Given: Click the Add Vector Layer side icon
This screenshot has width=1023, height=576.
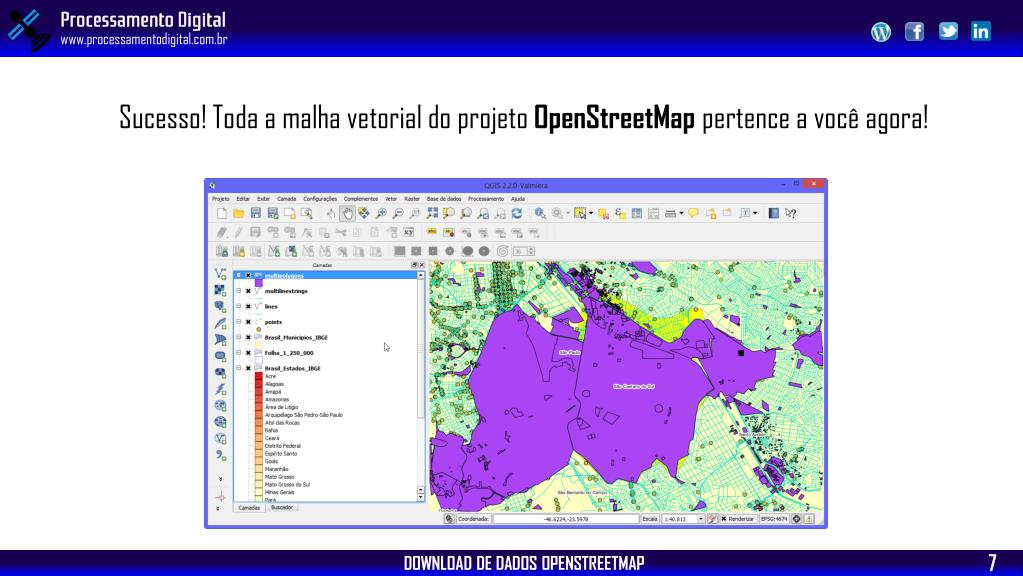Looking at the screenshot, I should 221,273.
